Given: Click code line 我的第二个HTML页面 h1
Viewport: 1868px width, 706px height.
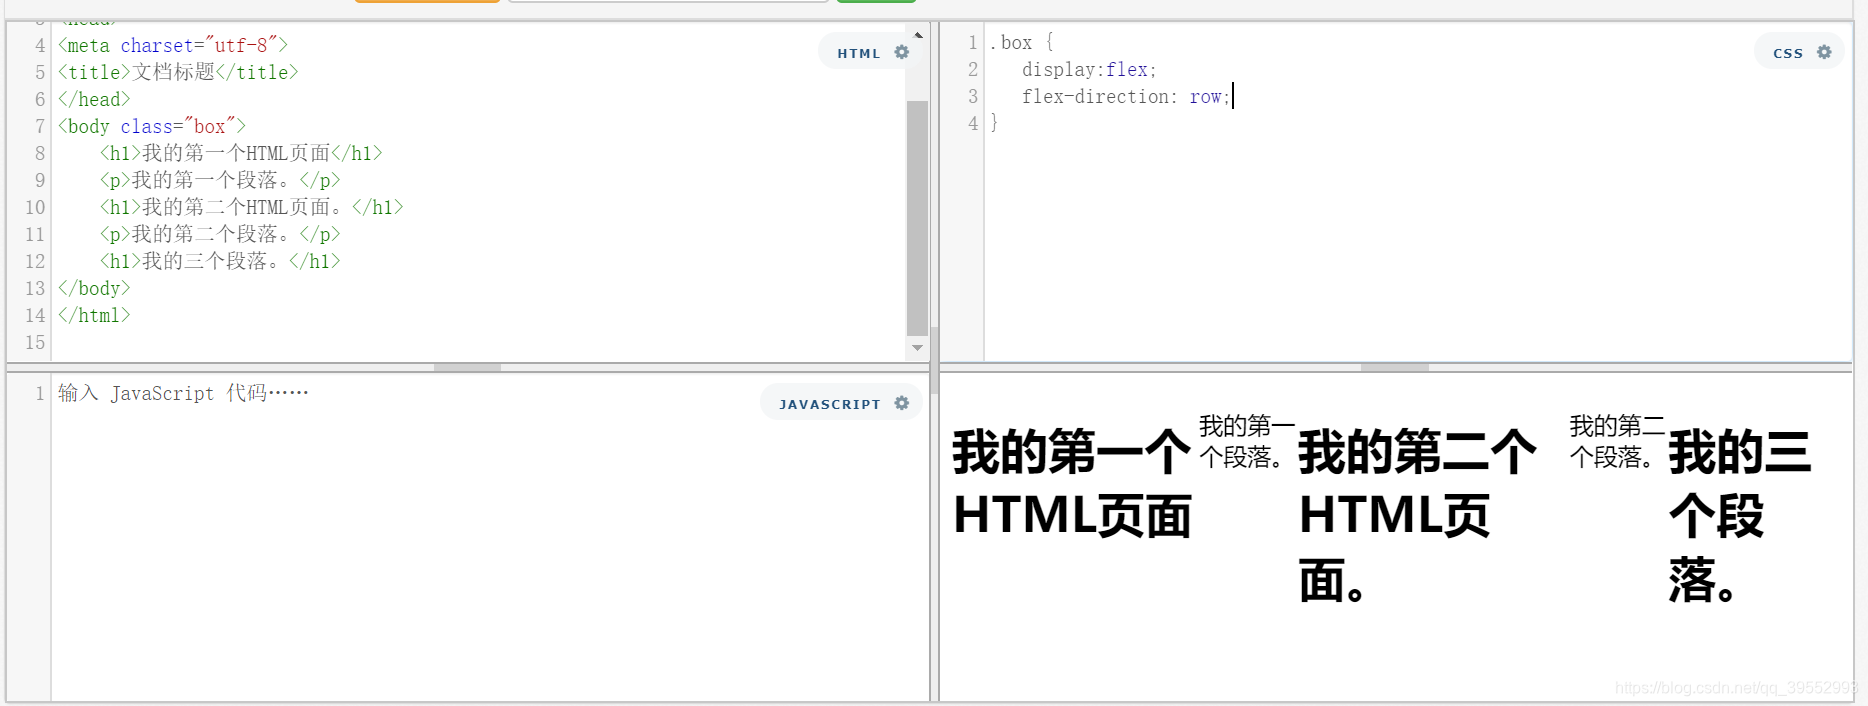Looking at the screenshot, I should pyautogui.click(x=251, y=207).
